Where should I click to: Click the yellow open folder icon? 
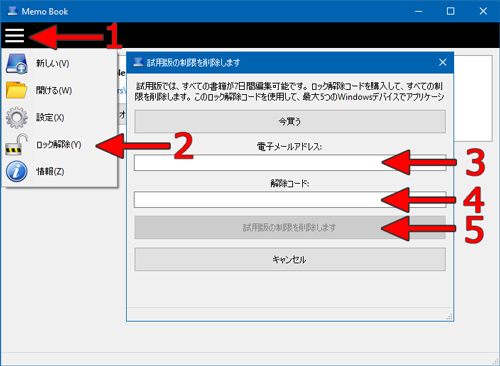click(16, 90)
